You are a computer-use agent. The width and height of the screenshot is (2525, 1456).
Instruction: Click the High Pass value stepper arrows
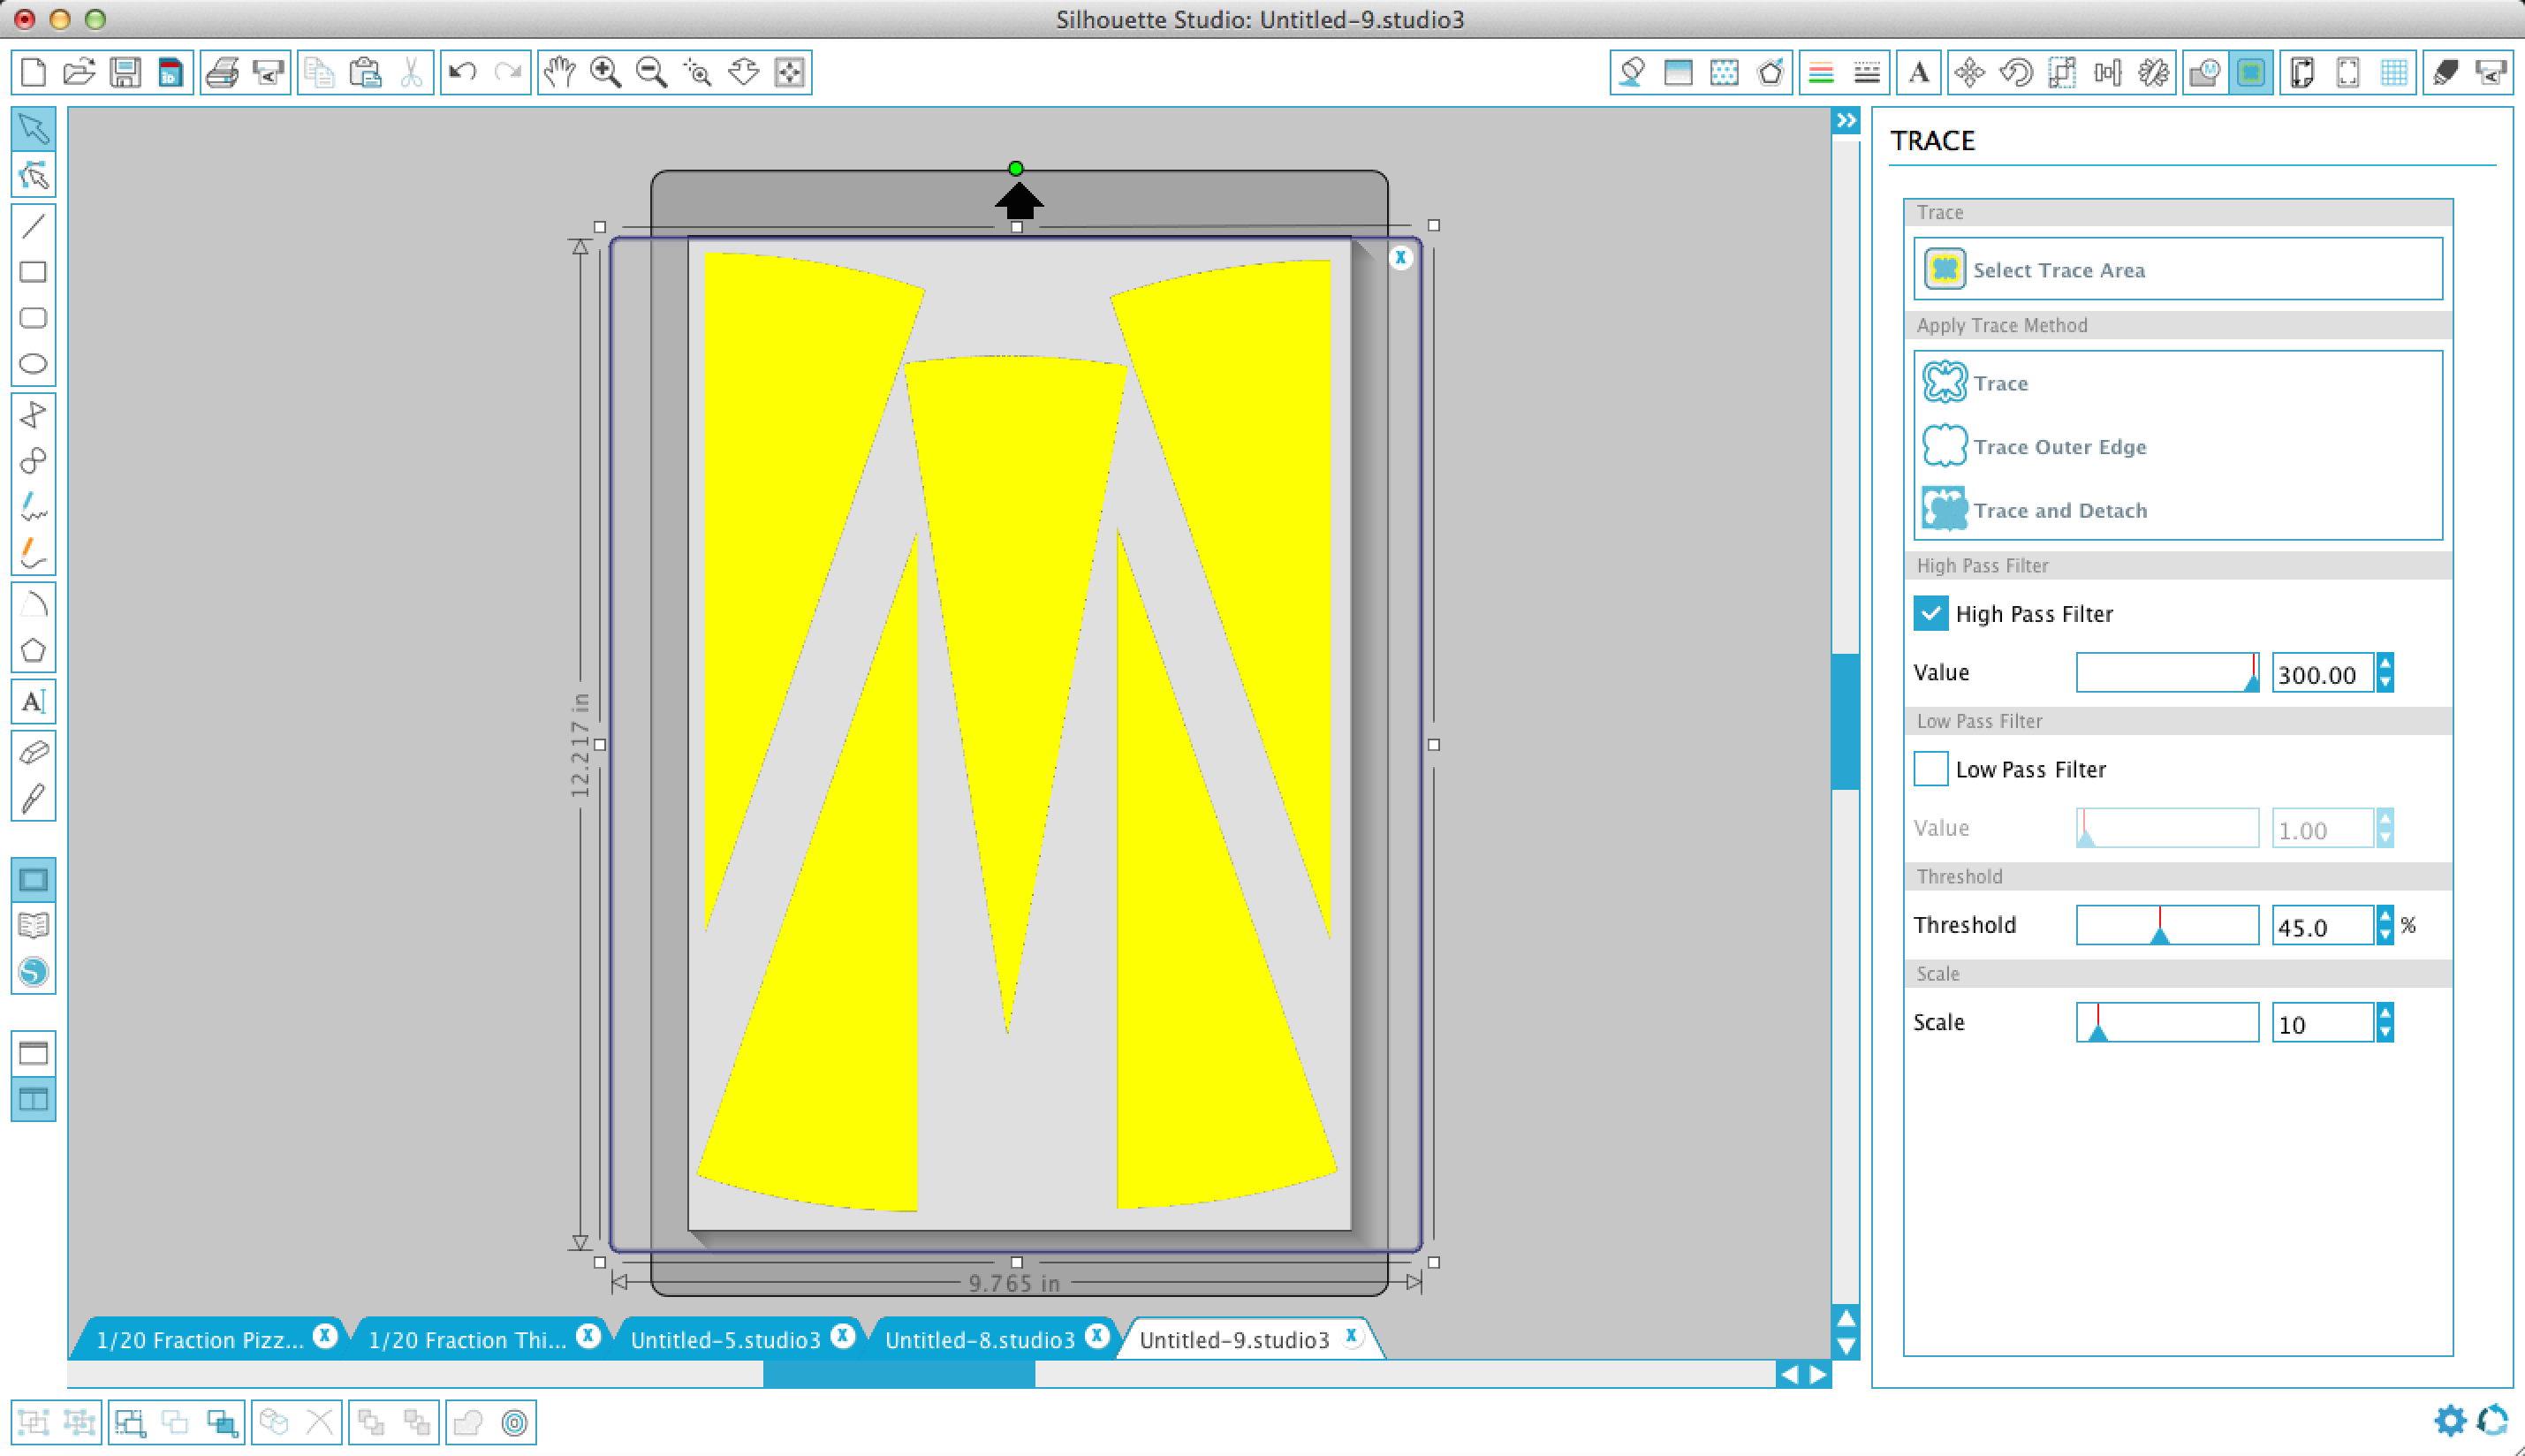[x=2386, y=672]
